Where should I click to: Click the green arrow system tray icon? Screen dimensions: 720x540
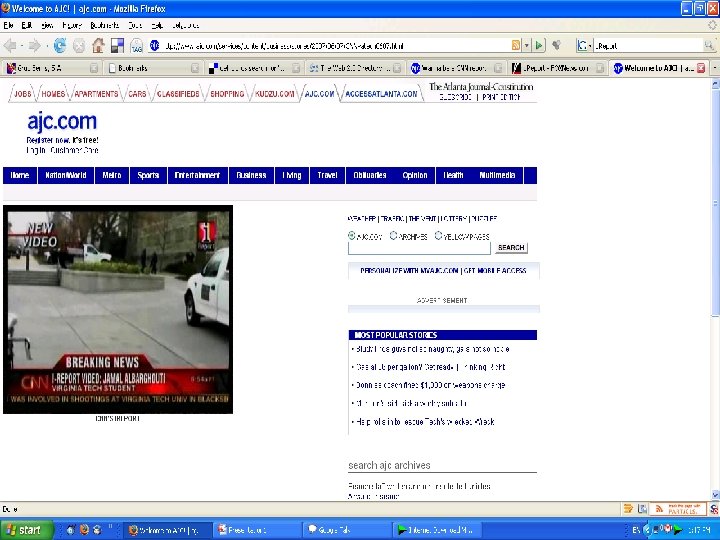point(678,530)
